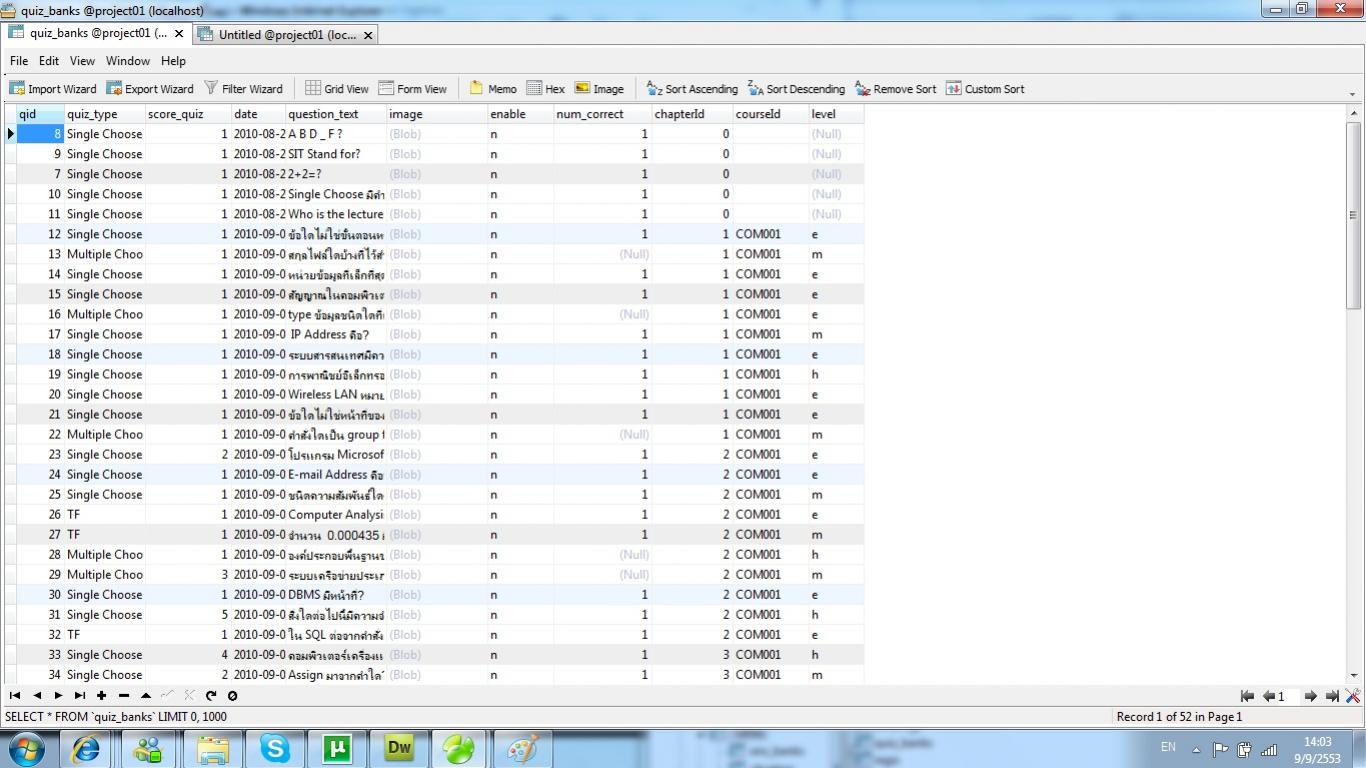This screenshot has width=1366, height=768.
Task: Click the vertical scrollbar thumb
Action: (x=1353, y=214)
